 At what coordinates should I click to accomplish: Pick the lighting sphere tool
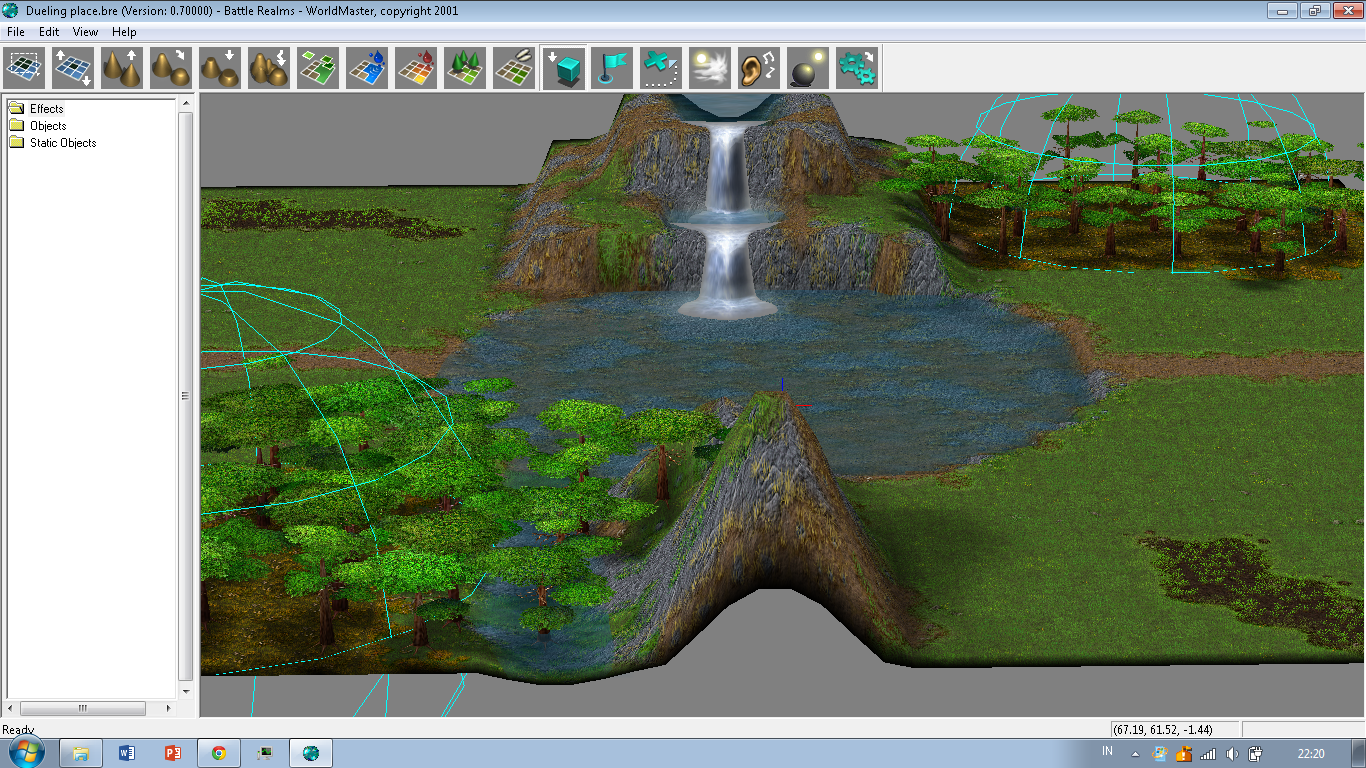click(x=808, y=68)
